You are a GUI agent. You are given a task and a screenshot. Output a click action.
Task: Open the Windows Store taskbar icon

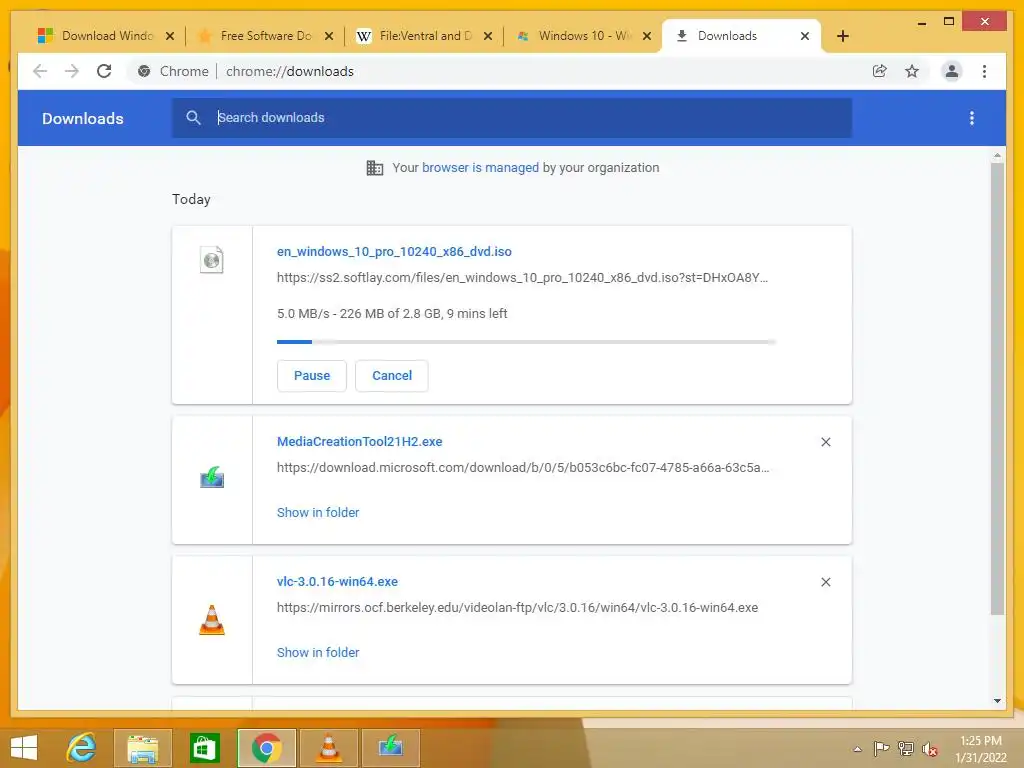204,748
